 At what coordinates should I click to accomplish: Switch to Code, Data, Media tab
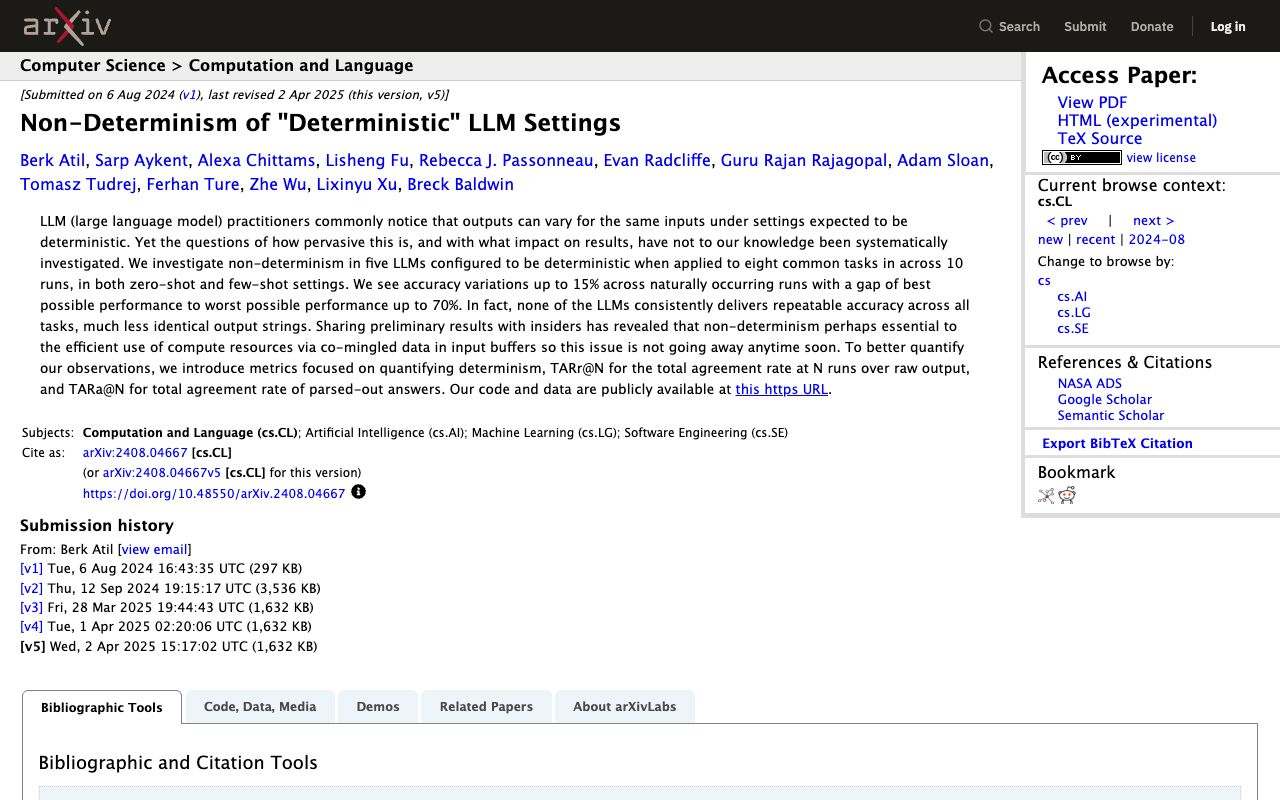point(260,707)
